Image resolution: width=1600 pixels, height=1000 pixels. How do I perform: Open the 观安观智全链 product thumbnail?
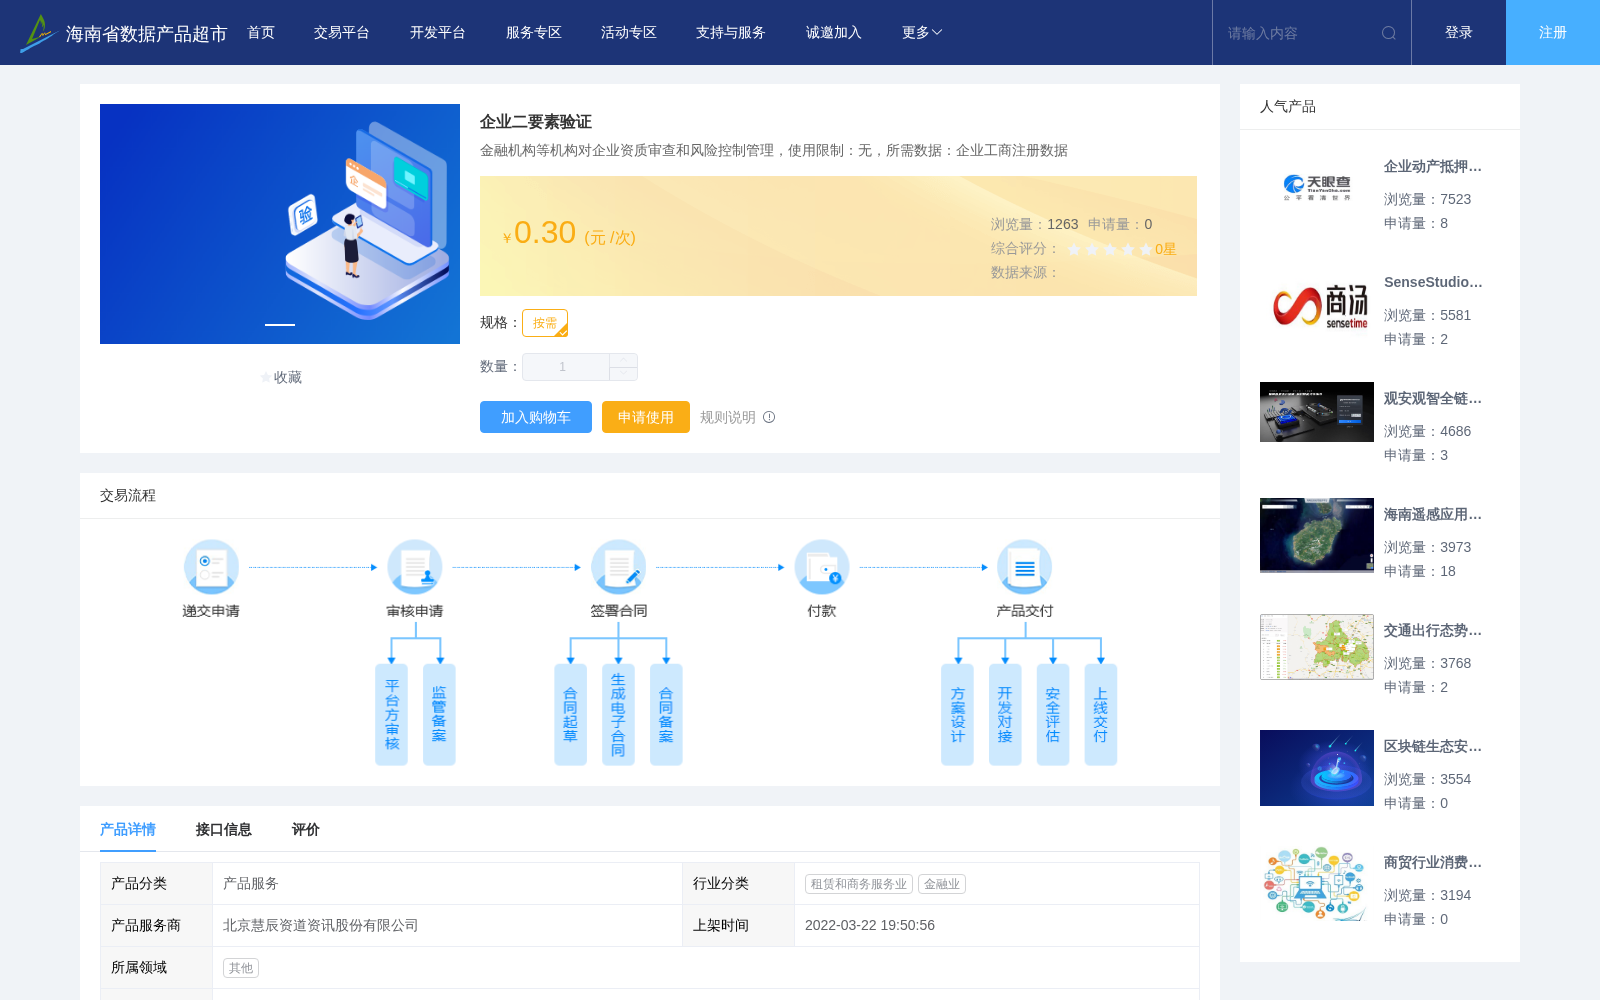click(x=1317, y=412)
